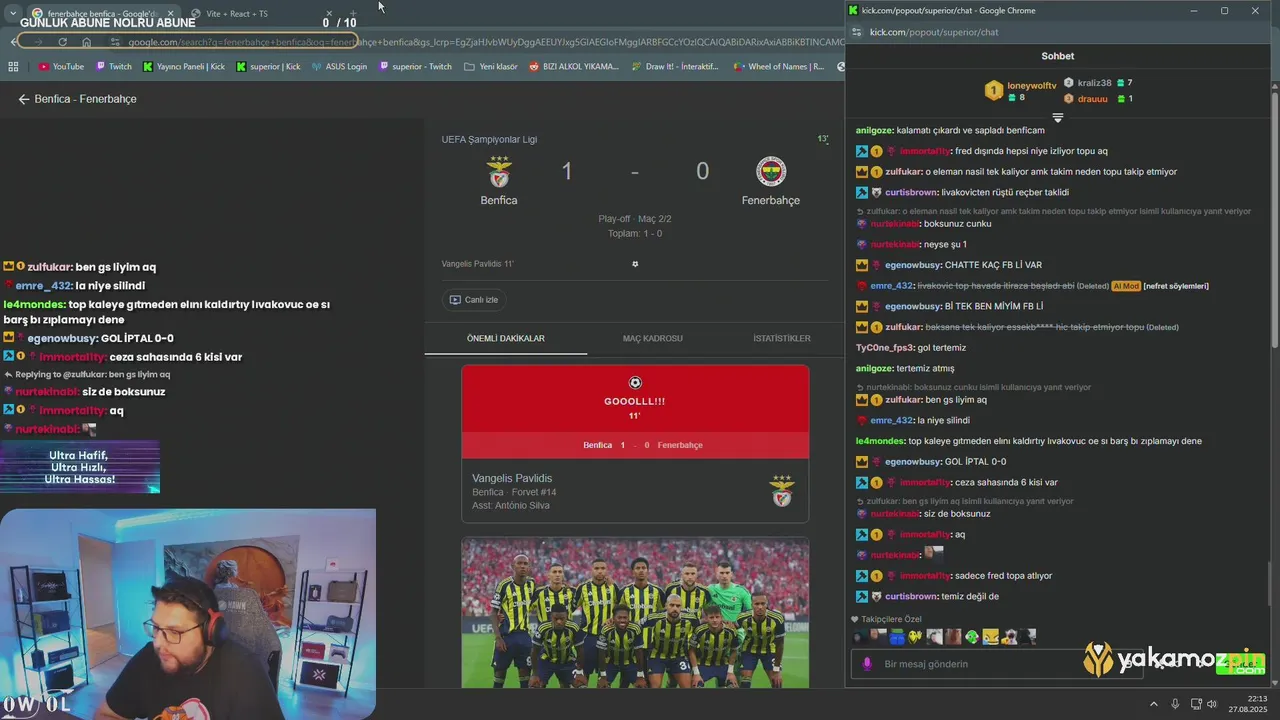Select the İSTATİSTİKLER tab
The width and height of the screenshot is (1280, 720).
pyautogui.click(x=782, y=338)
